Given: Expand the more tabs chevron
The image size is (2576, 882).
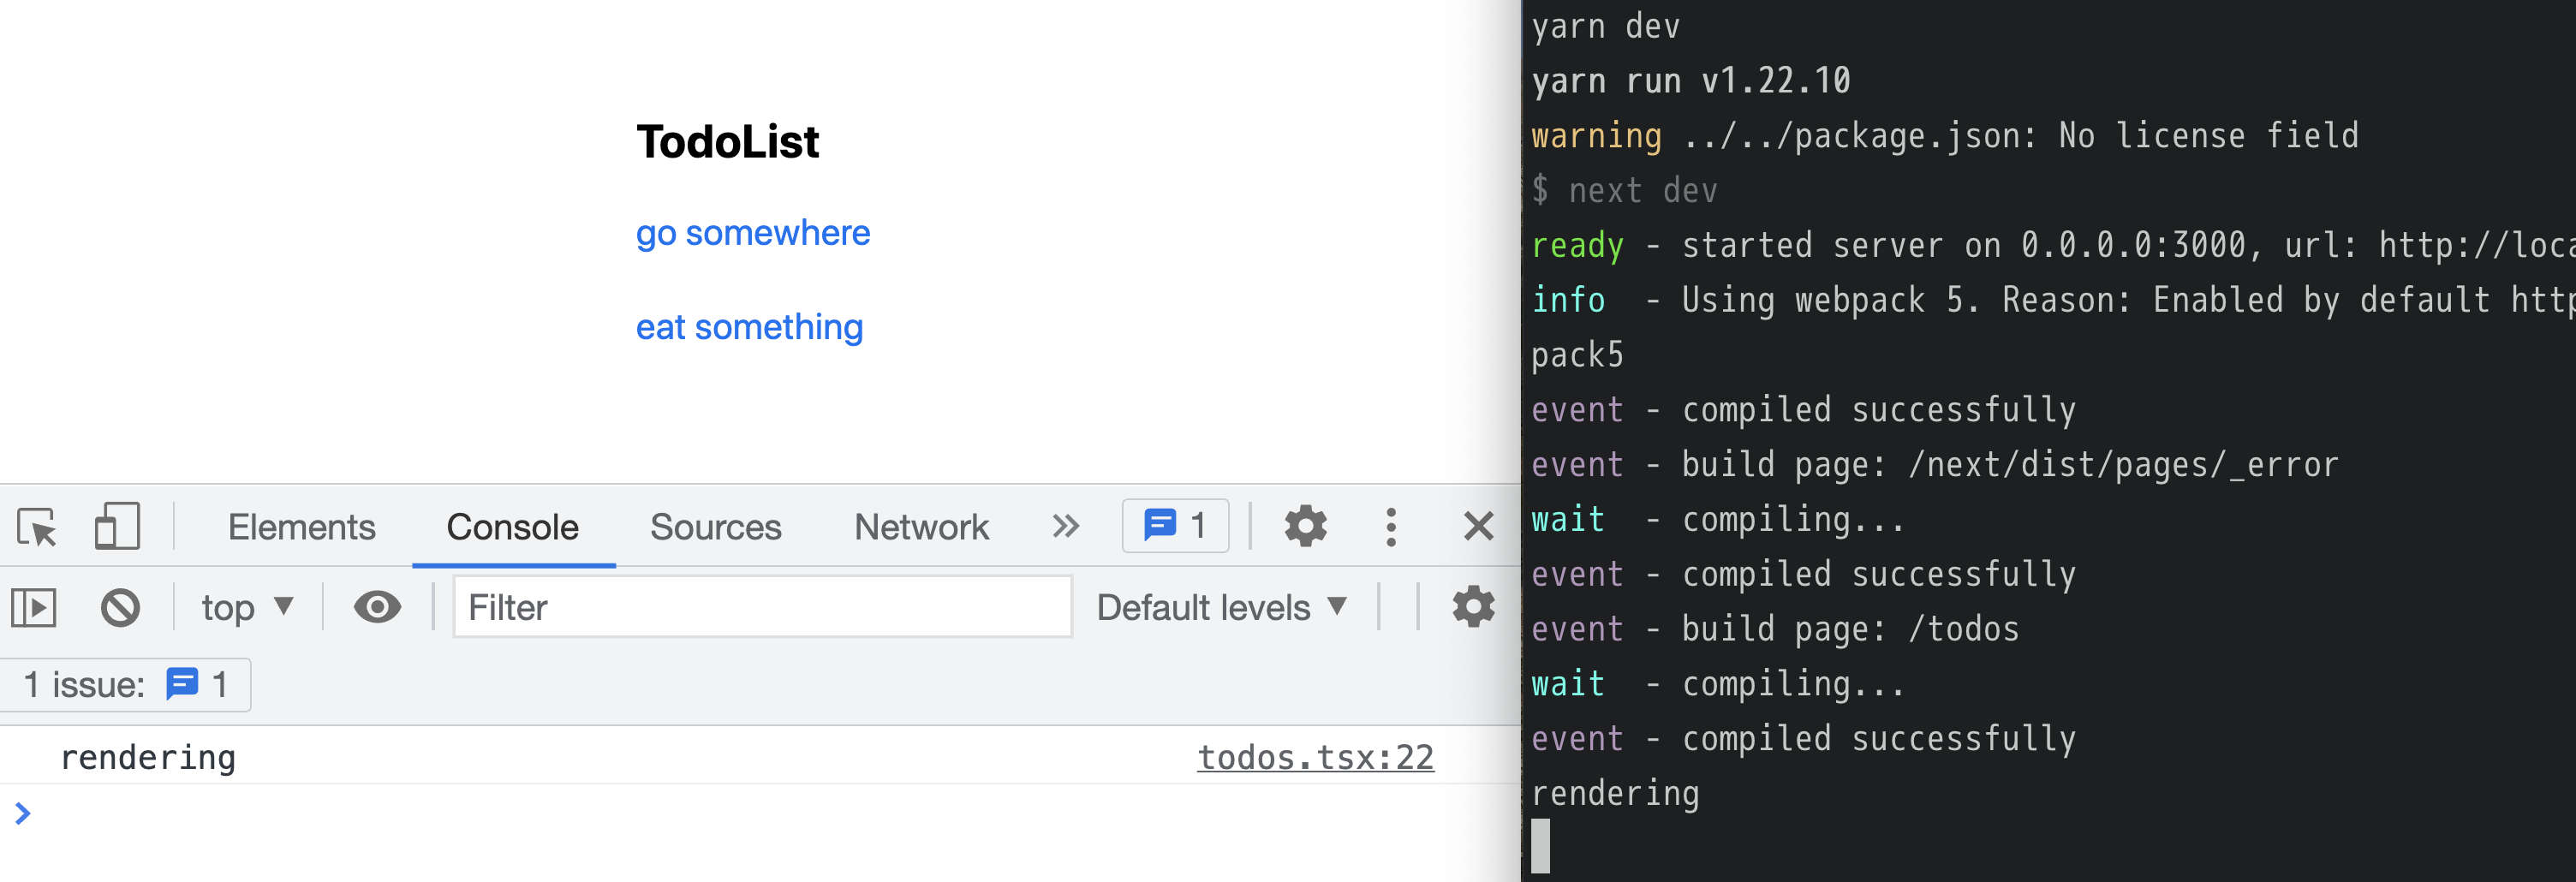Looking at the screenshot, I should (x=1065, y=526).
